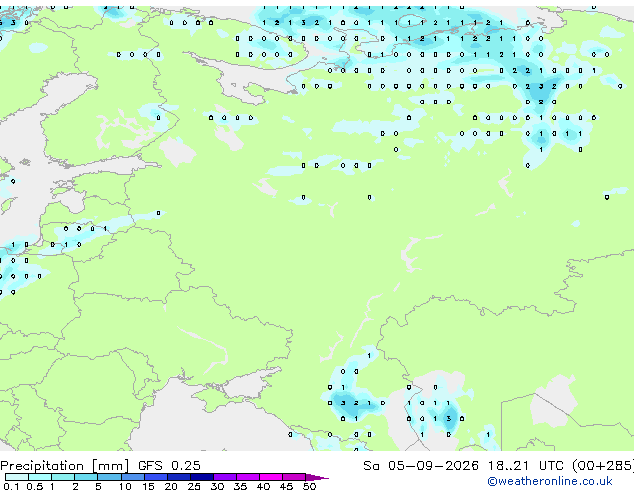Viewport: 634px width, 490px height.
Task: Click the 45–50 mm legend color swatch
Action: coord(294,477)
